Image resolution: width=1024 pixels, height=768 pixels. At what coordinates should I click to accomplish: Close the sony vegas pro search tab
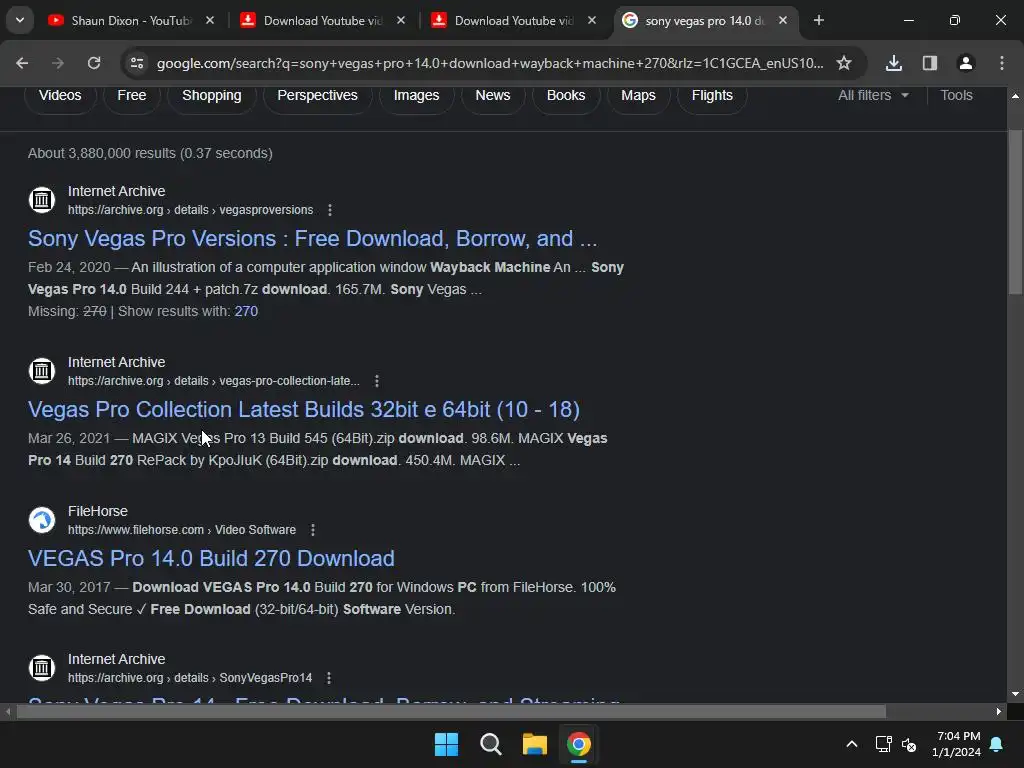click(783, 20)
